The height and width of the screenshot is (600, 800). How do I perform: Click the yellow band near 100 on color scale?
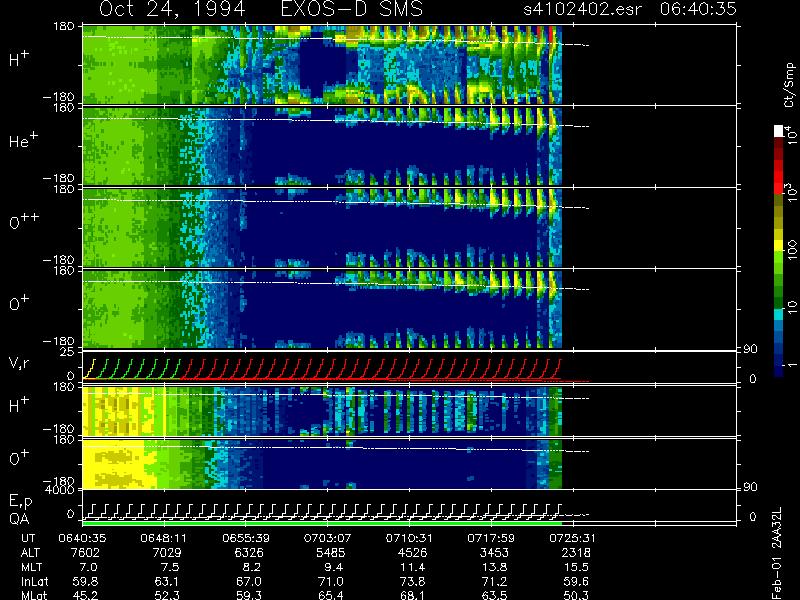point(779,247)
